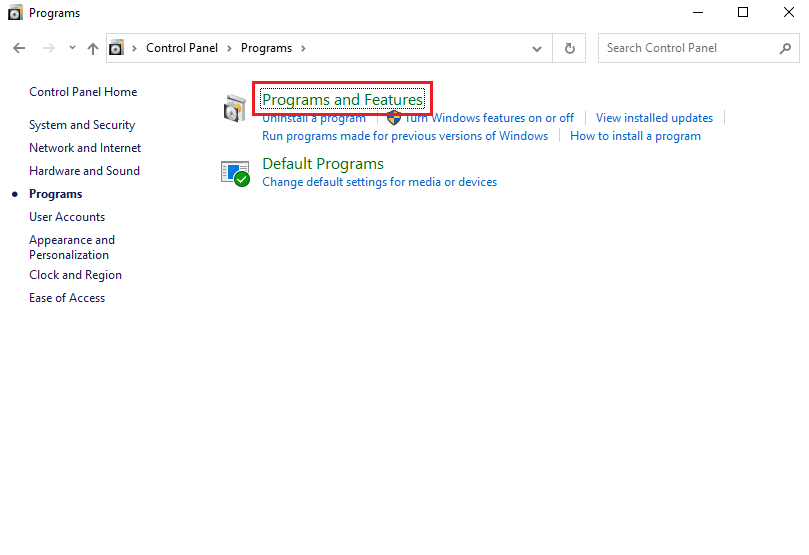Select Programs breadcrumb in address bar
This screenshot has width=809, height=555.
[x=266, y=48]
